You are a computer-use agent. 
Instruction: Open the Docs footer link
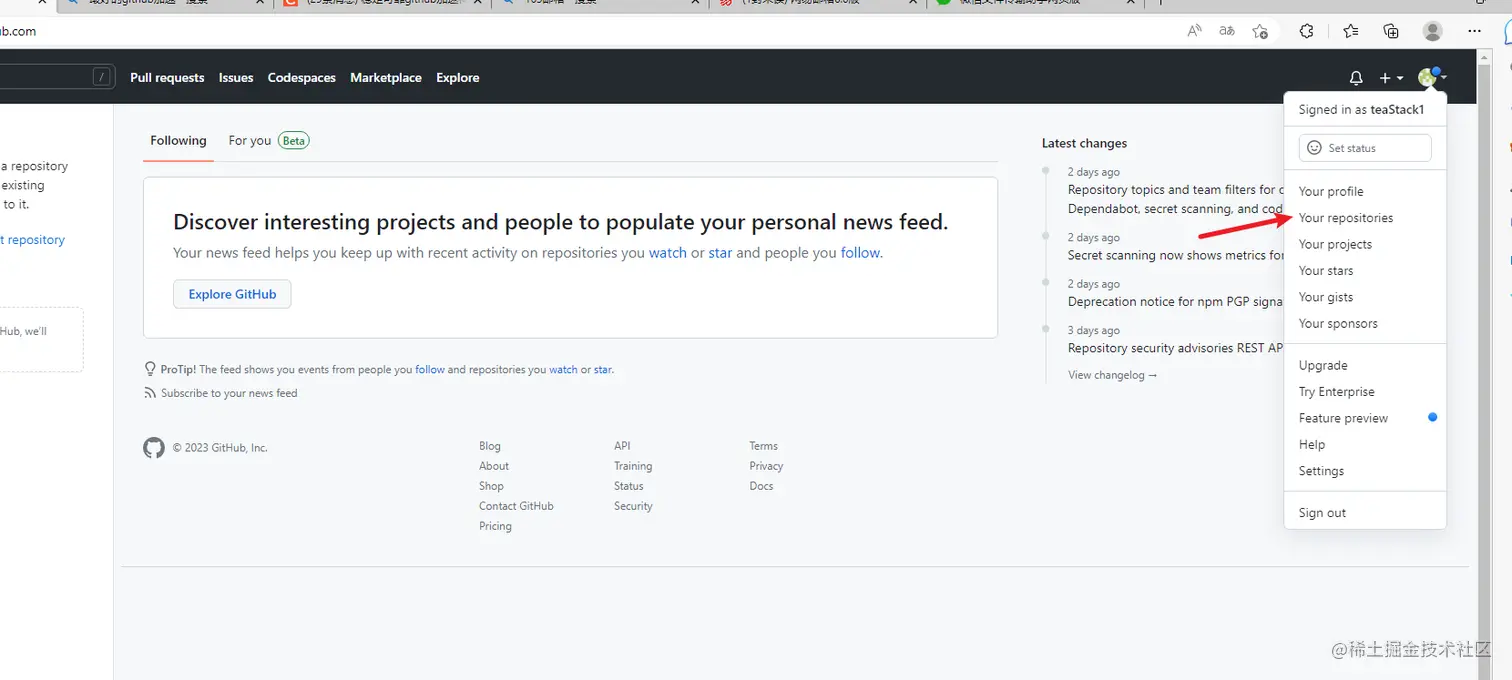(761, 486)
